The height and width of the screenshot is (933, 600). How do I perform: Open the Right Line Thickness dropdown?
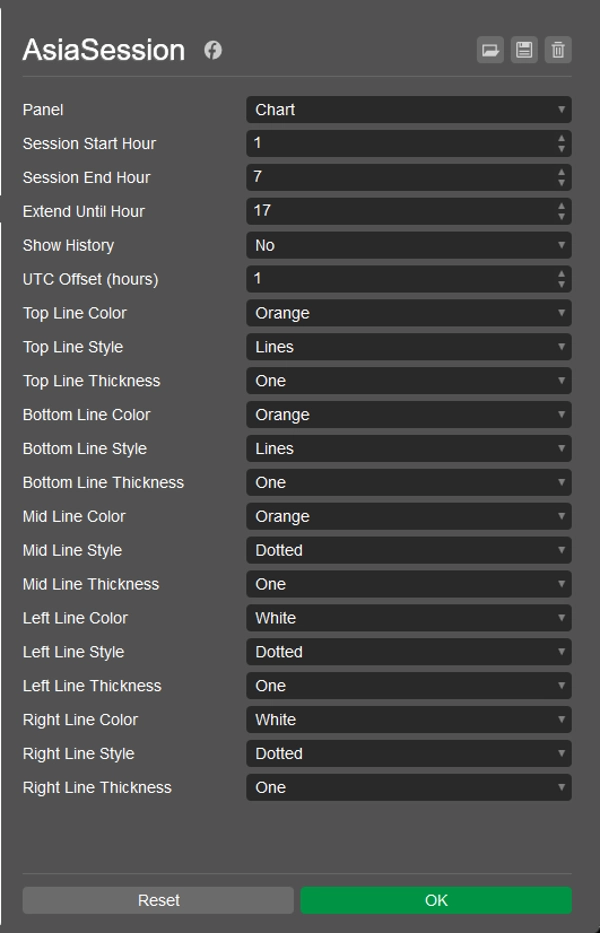[x=408, y=787]
